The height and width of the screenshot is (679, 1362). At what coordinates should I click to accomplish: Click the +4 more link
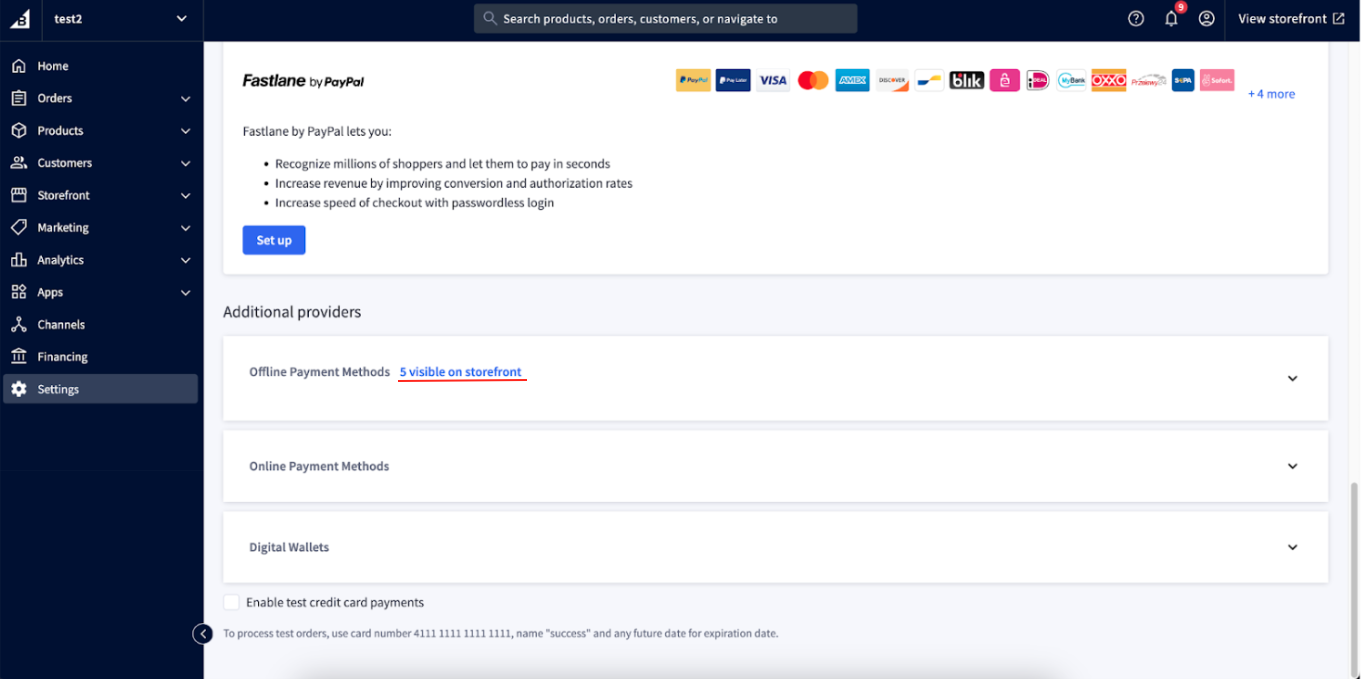(1271, 94)
